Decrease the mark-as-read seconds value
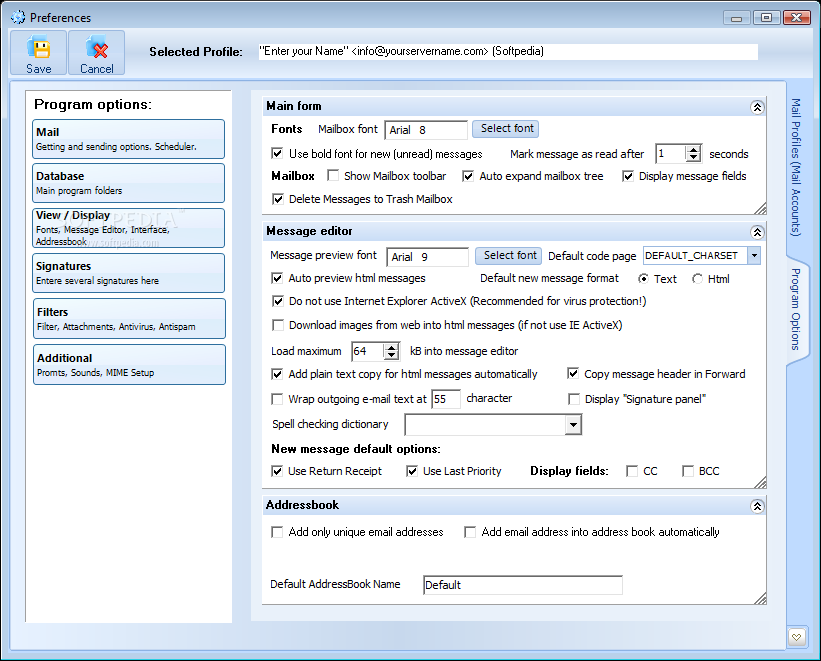The width and height of the screenshot is (821, 661). pyautogui.click(x=694, y=158)
